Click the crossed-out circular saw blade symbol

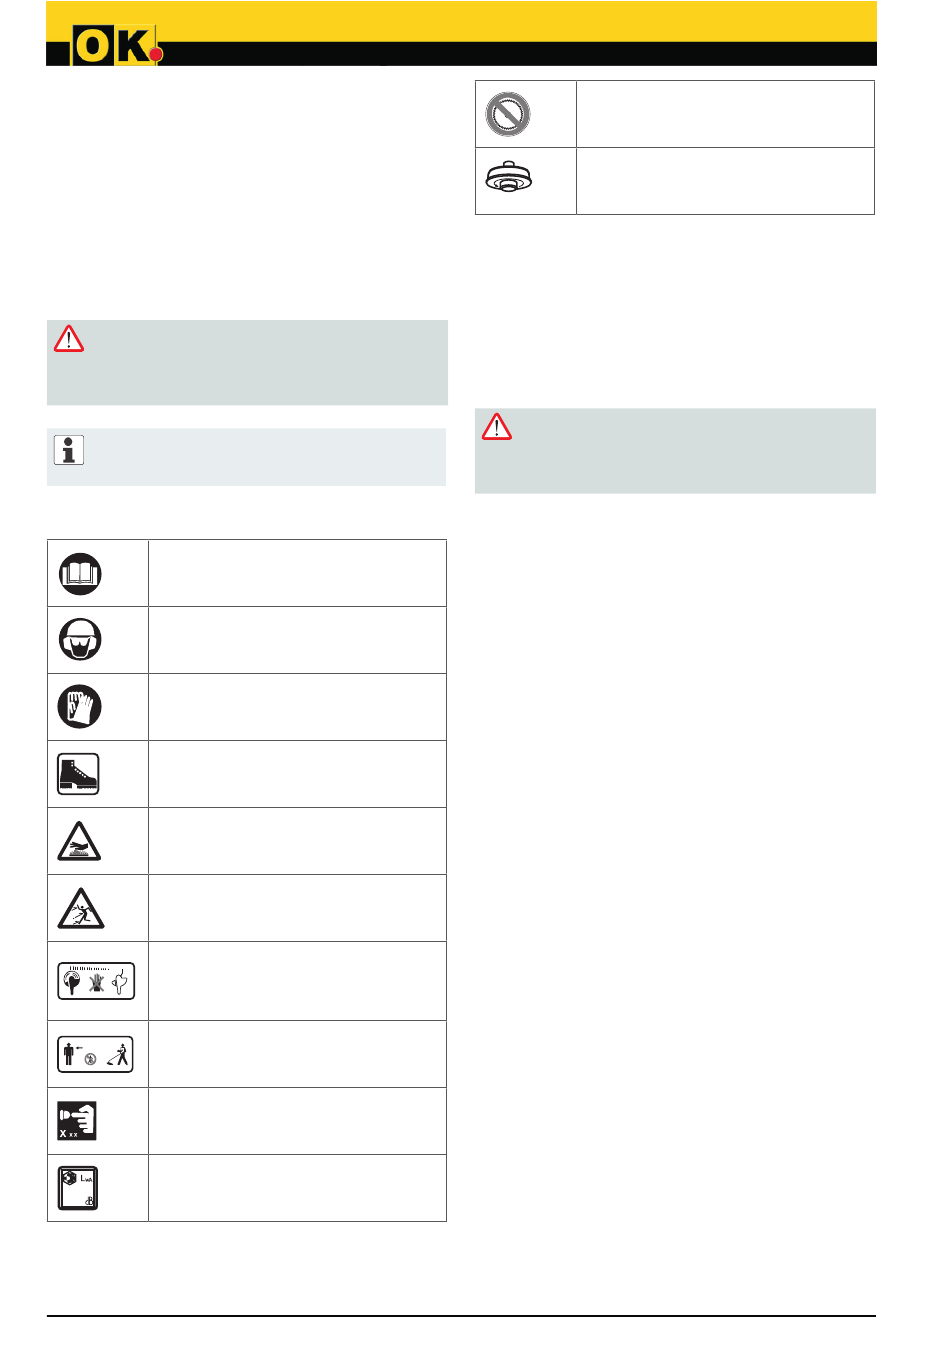(508, 114)
